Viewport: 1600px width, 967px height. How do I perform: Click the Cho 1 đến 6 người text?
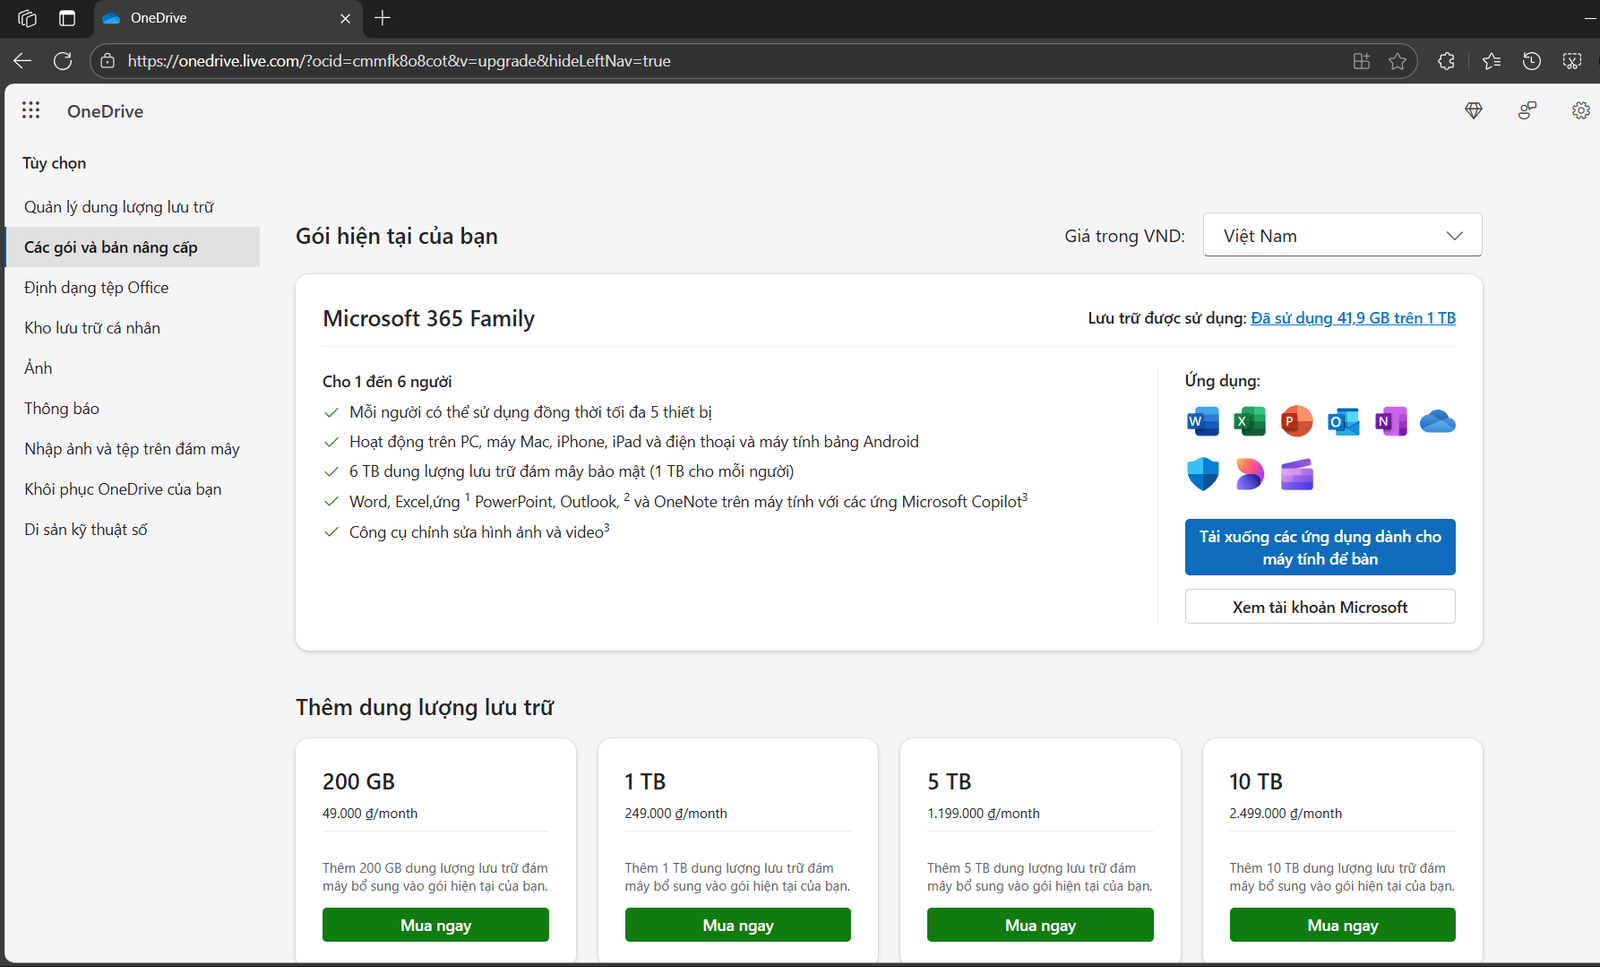pyautogui.click(x=387, y=381)
